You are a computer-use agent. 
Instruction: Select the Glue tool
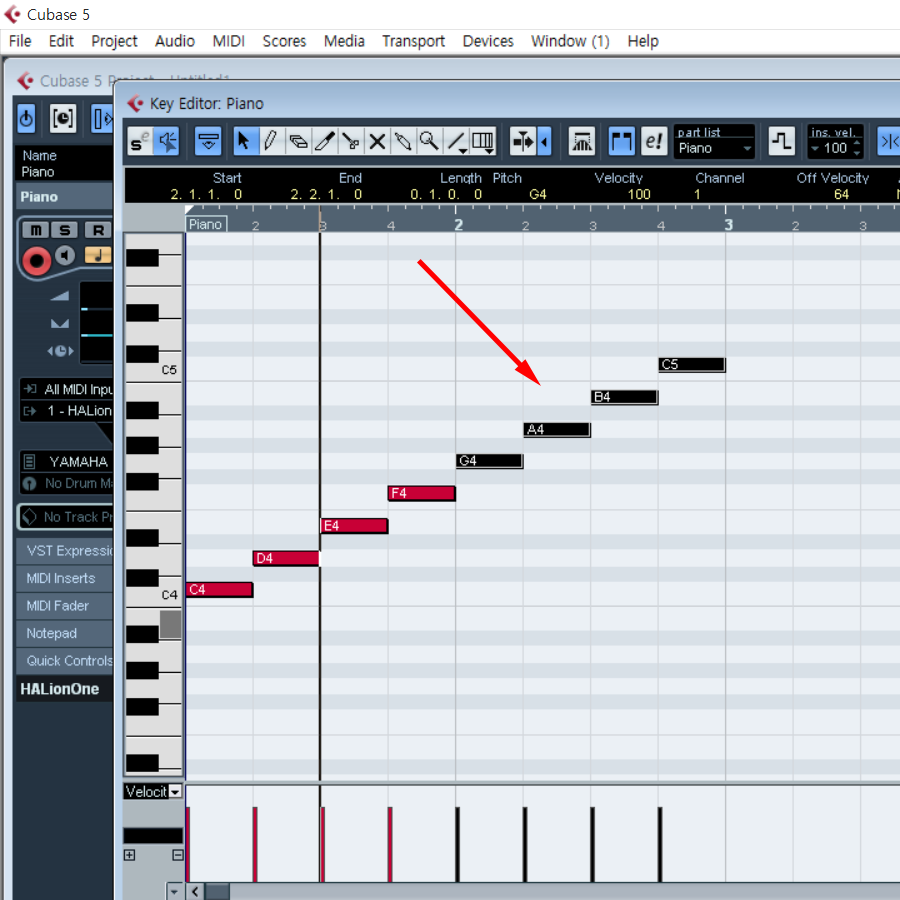click(x=403, y=141)
